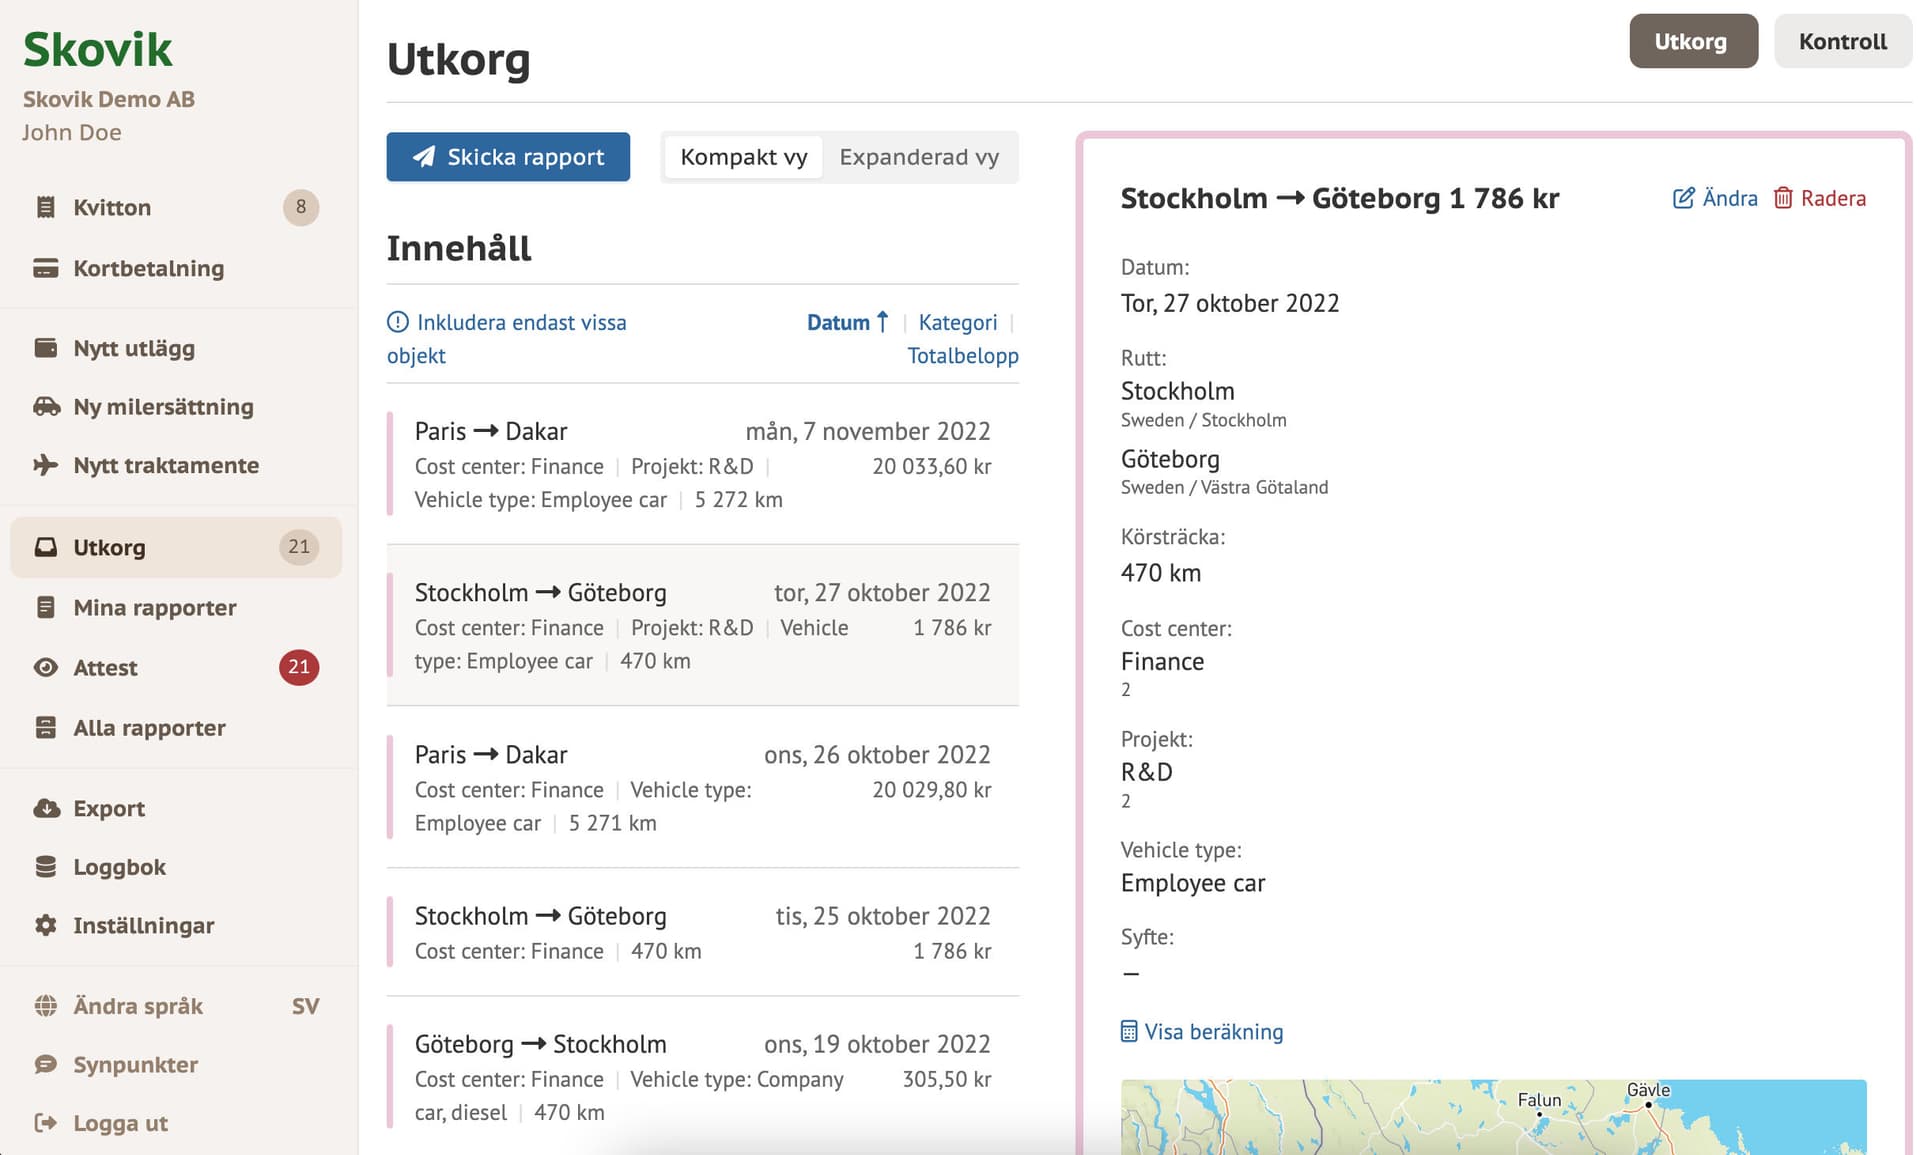Click the Alla rapporter archive icon

tap(45, 727)
